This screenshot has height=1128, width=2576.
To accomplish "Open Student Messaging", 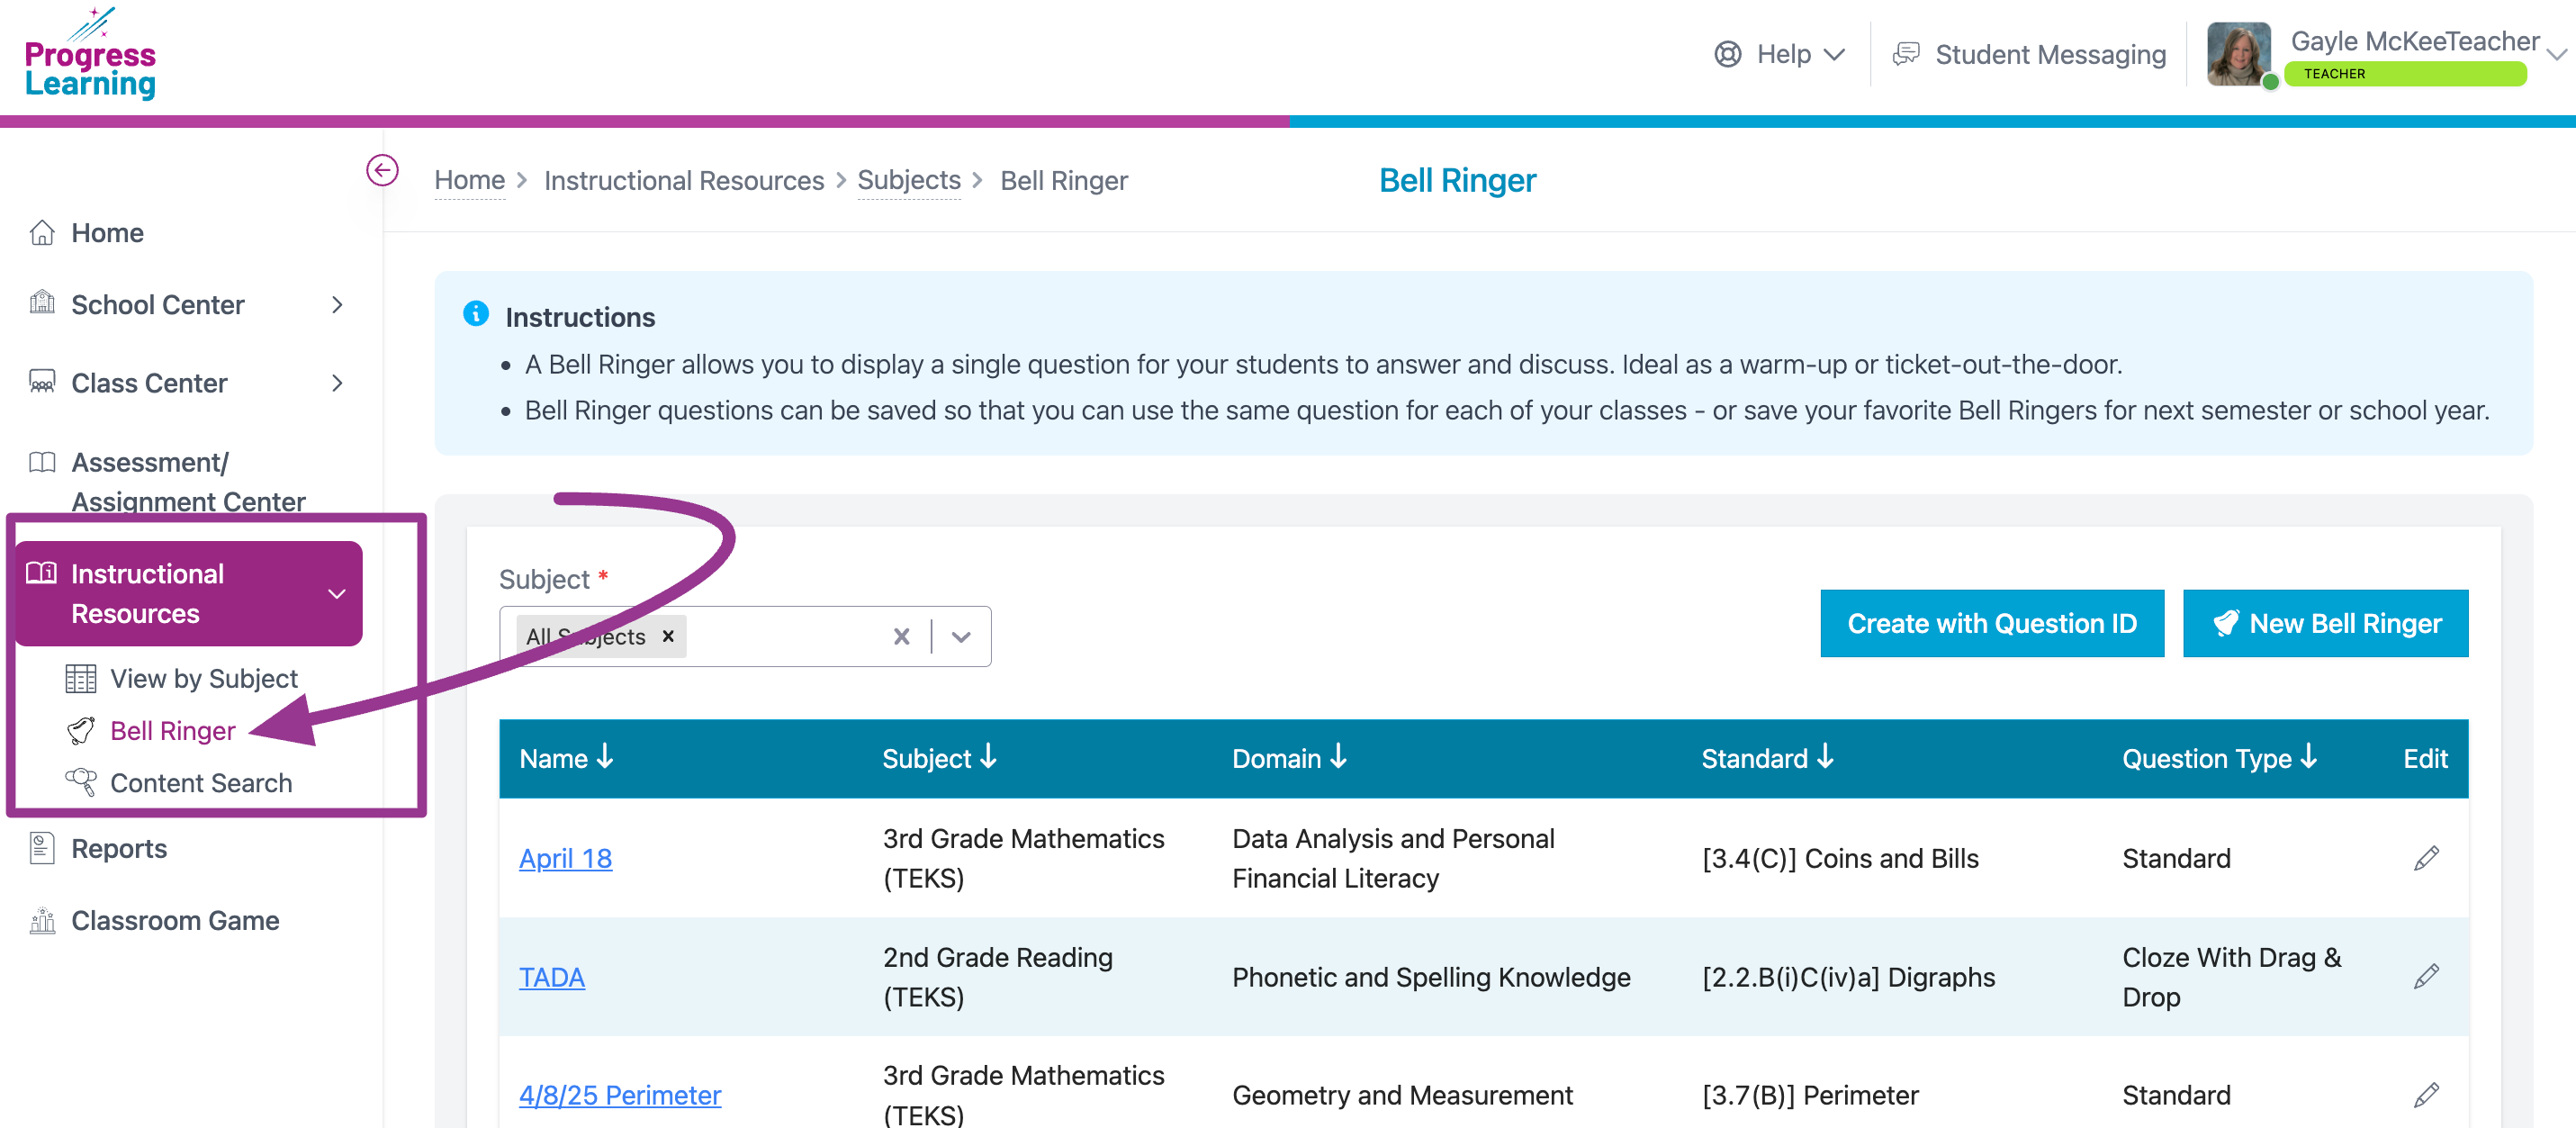I will coord(2029,54).
